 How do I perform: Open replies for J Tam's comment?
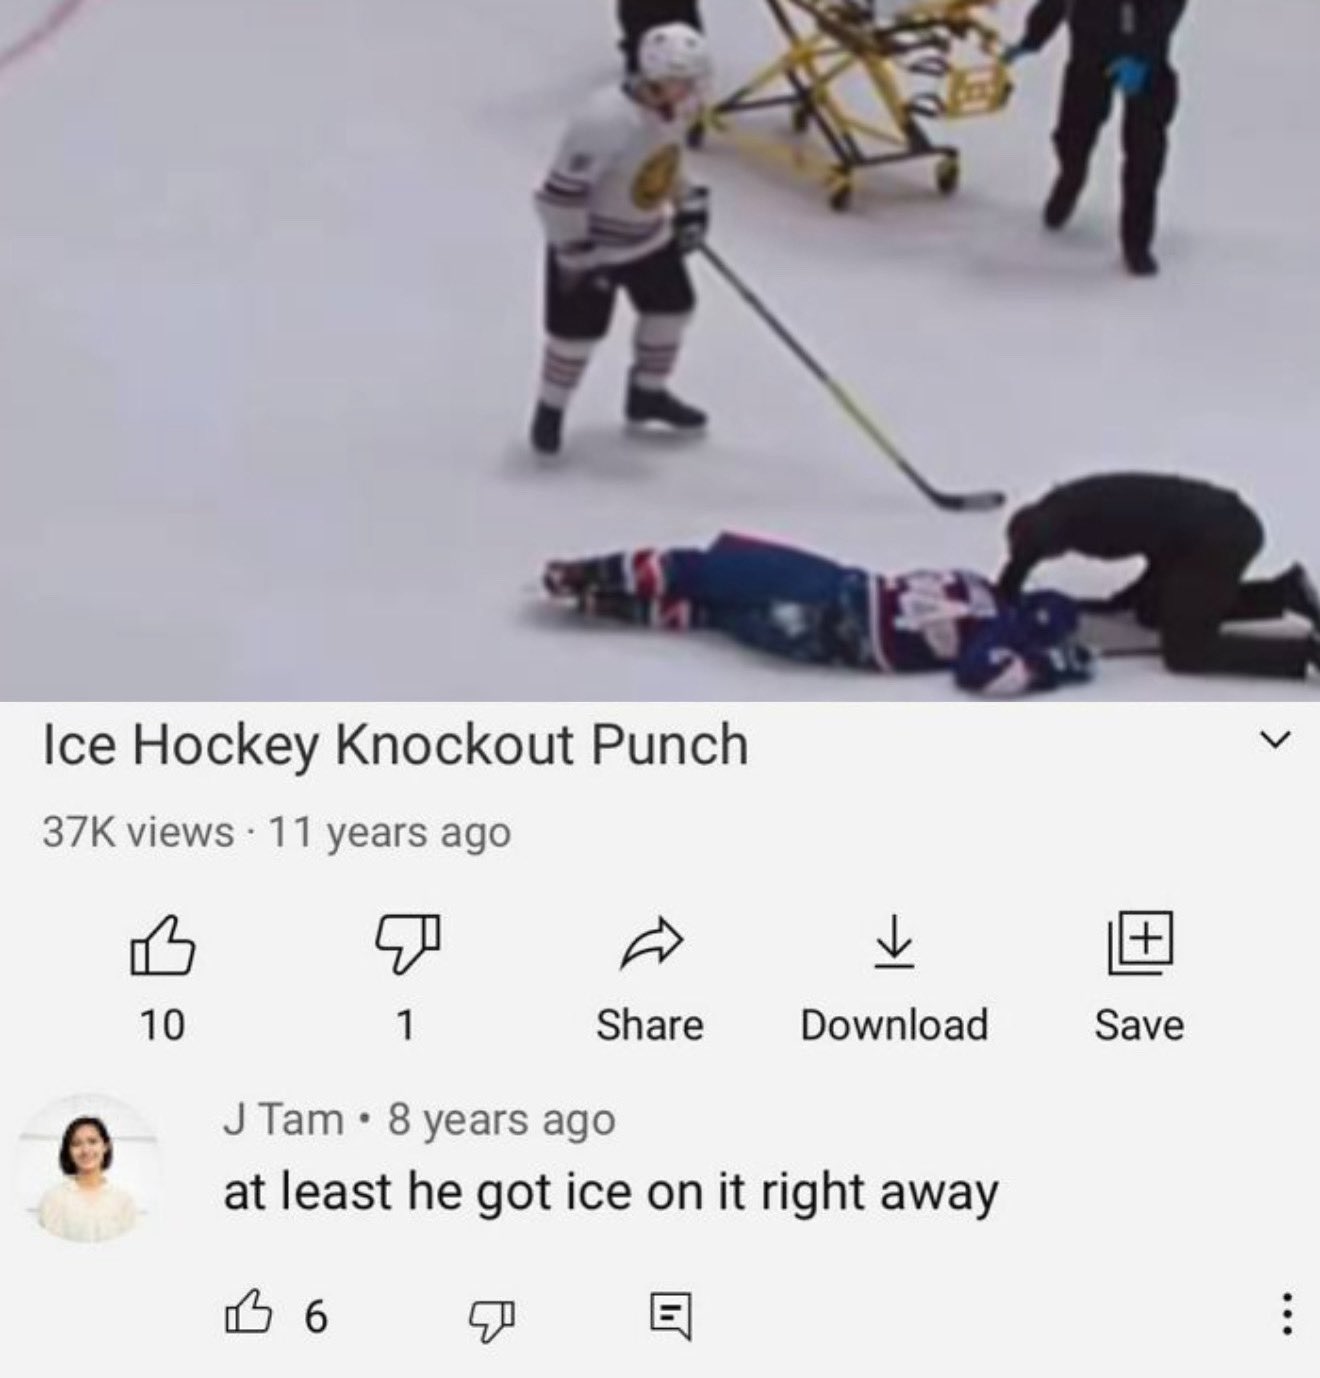click(669, 1317)
